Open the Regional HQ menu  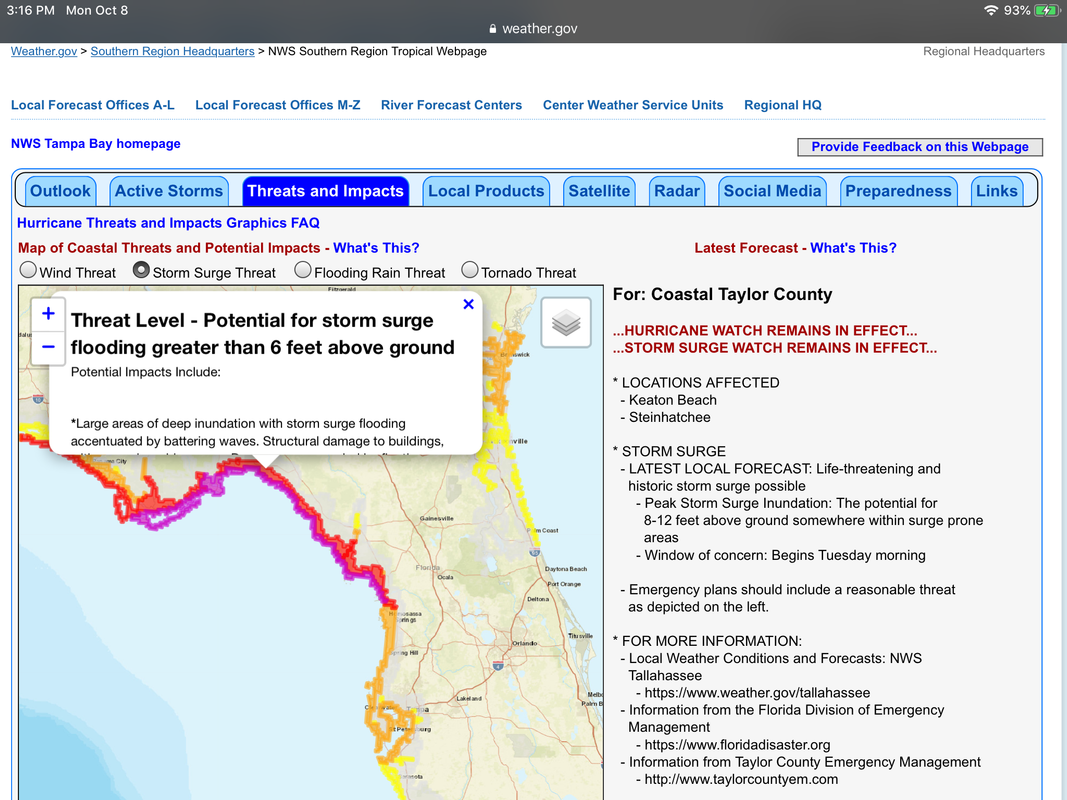(783, 105)
